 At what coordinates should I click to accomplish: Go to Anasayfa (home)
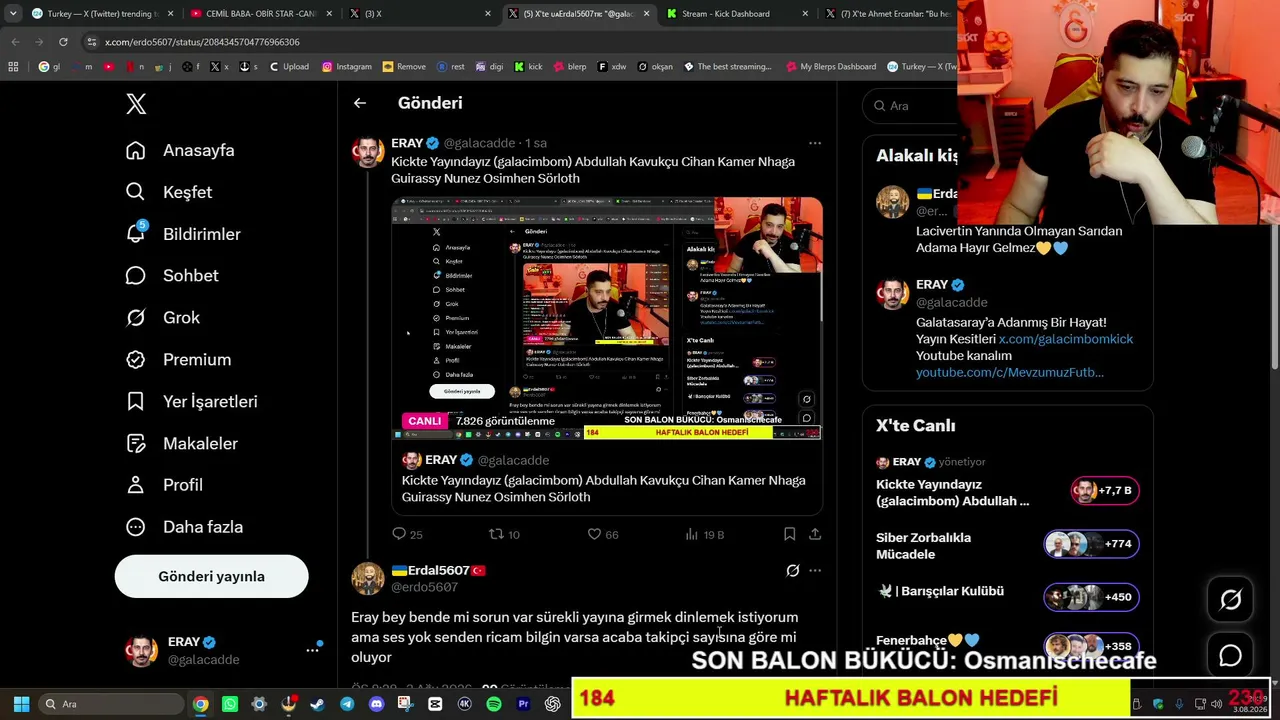(x=180, y=150)
